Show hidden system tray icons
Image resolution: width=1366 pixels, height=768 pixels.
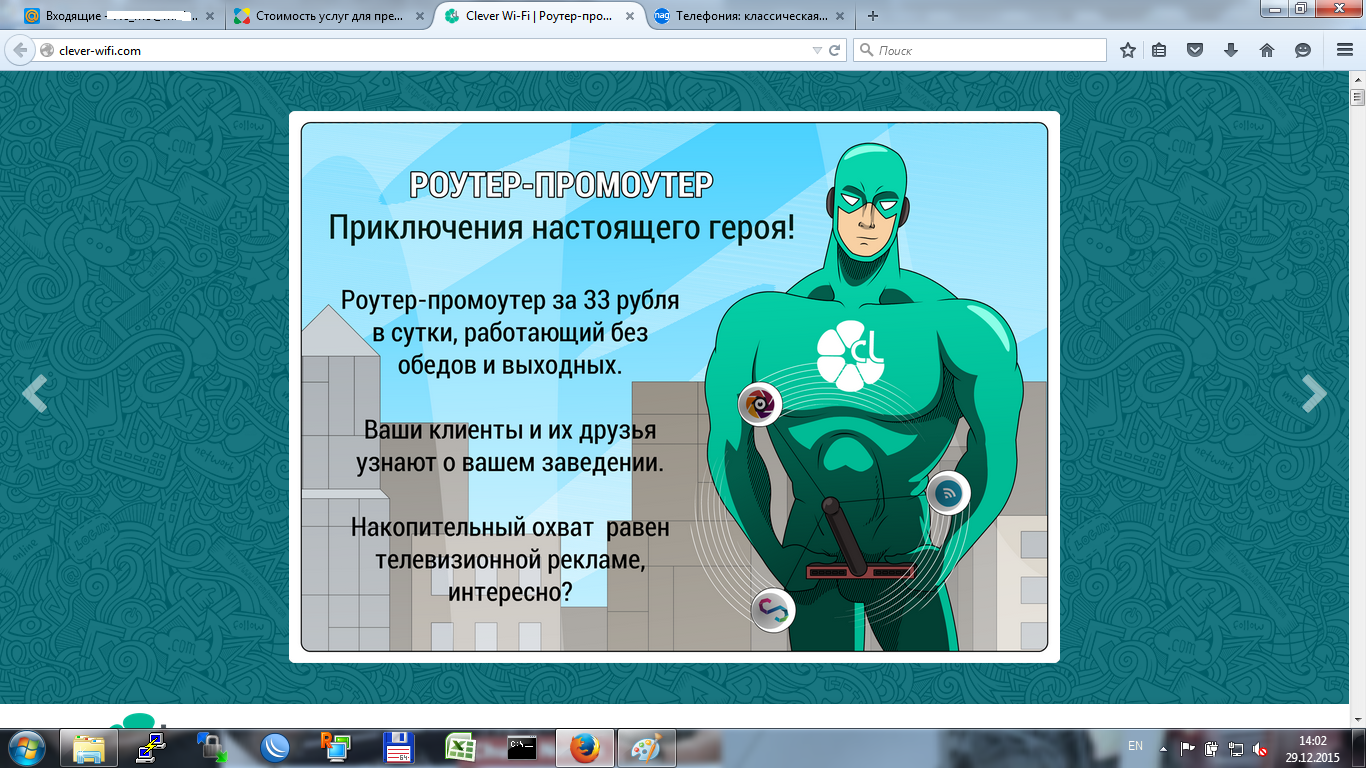click(1163, 748)
